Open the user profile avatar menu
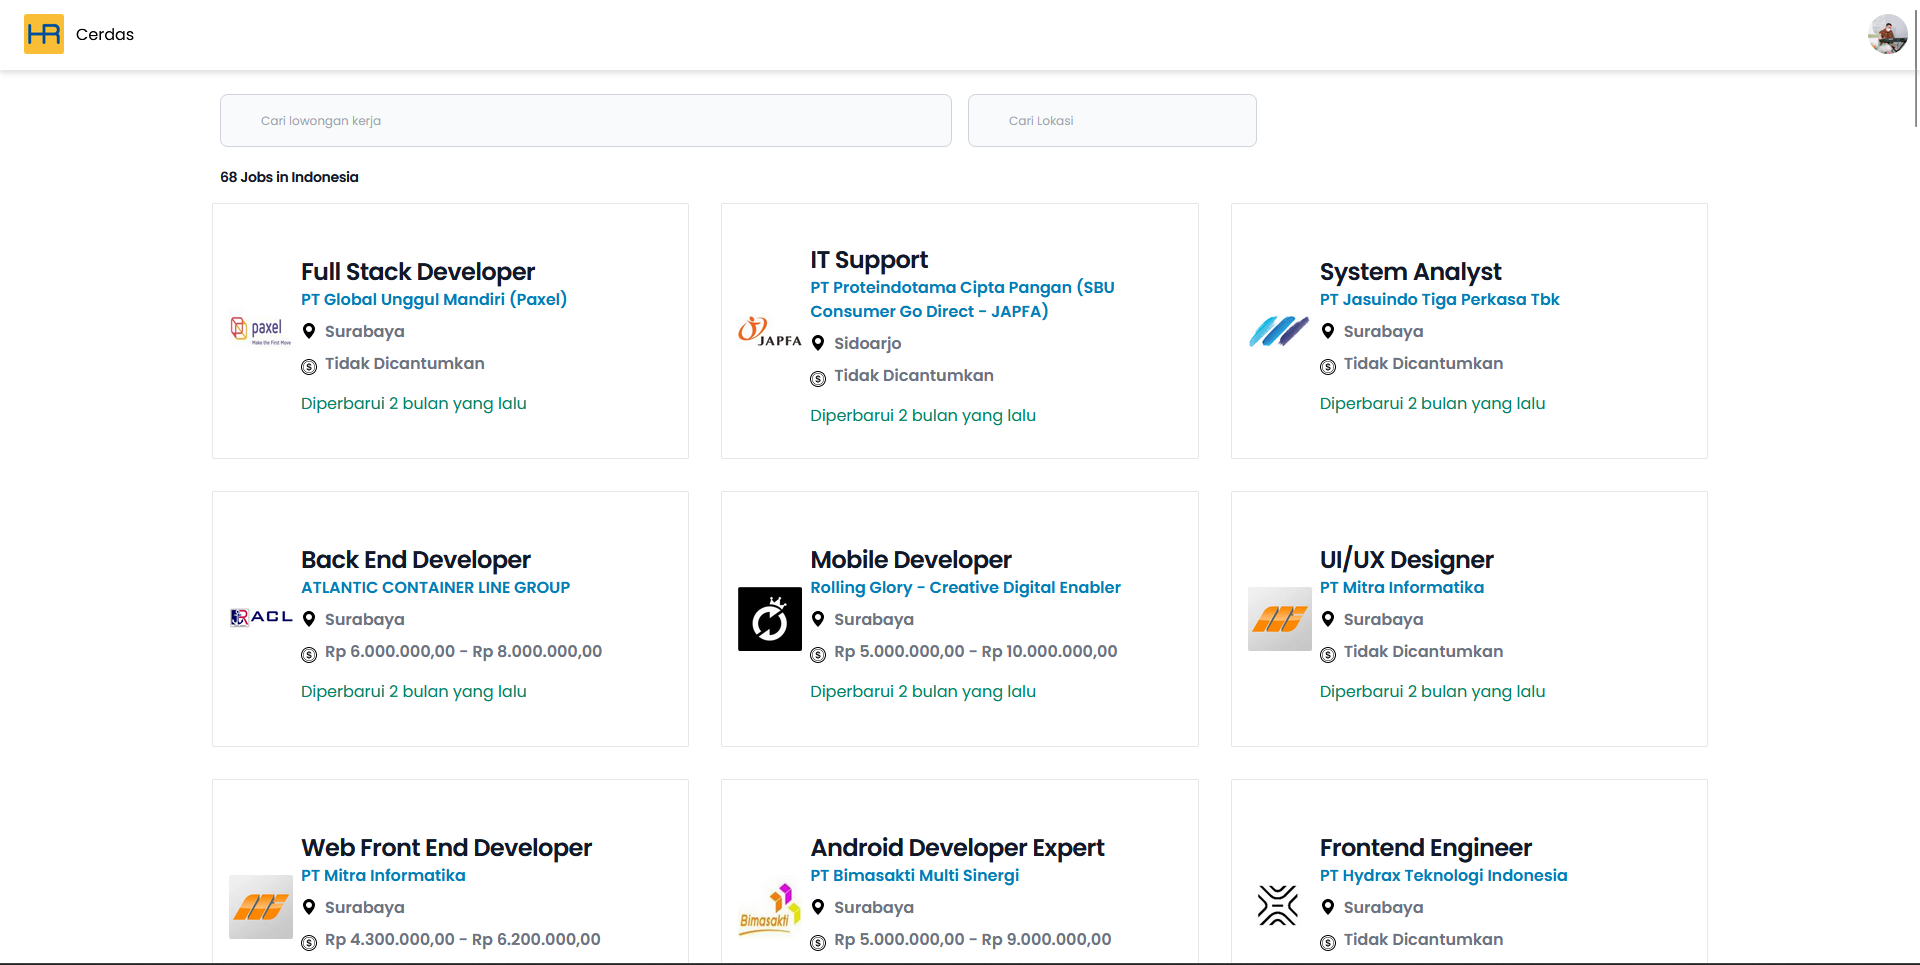Screen dimensions: 1920x965 pyautogui.click(x=1887, y=34)
